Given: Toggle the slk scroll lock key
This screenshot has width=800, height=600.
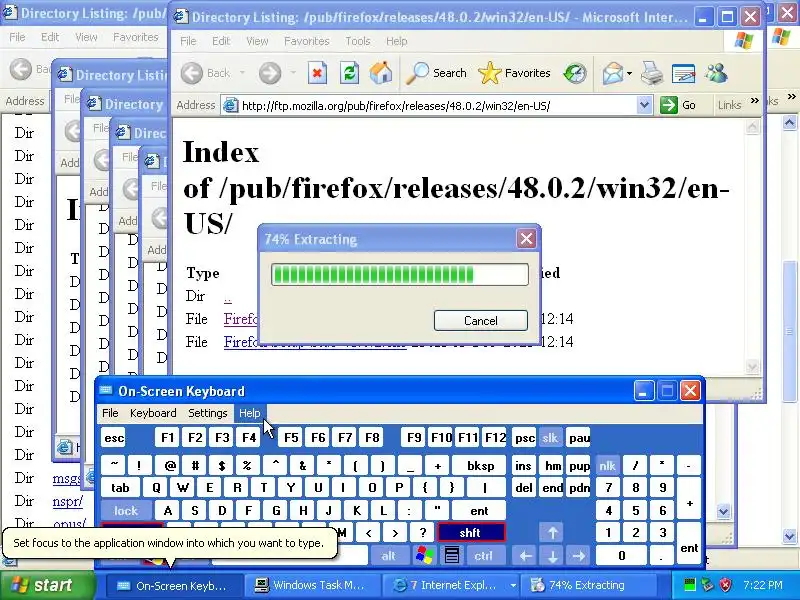Looking at the screenshot, I should pyautogui.click(x=550, y=438).
